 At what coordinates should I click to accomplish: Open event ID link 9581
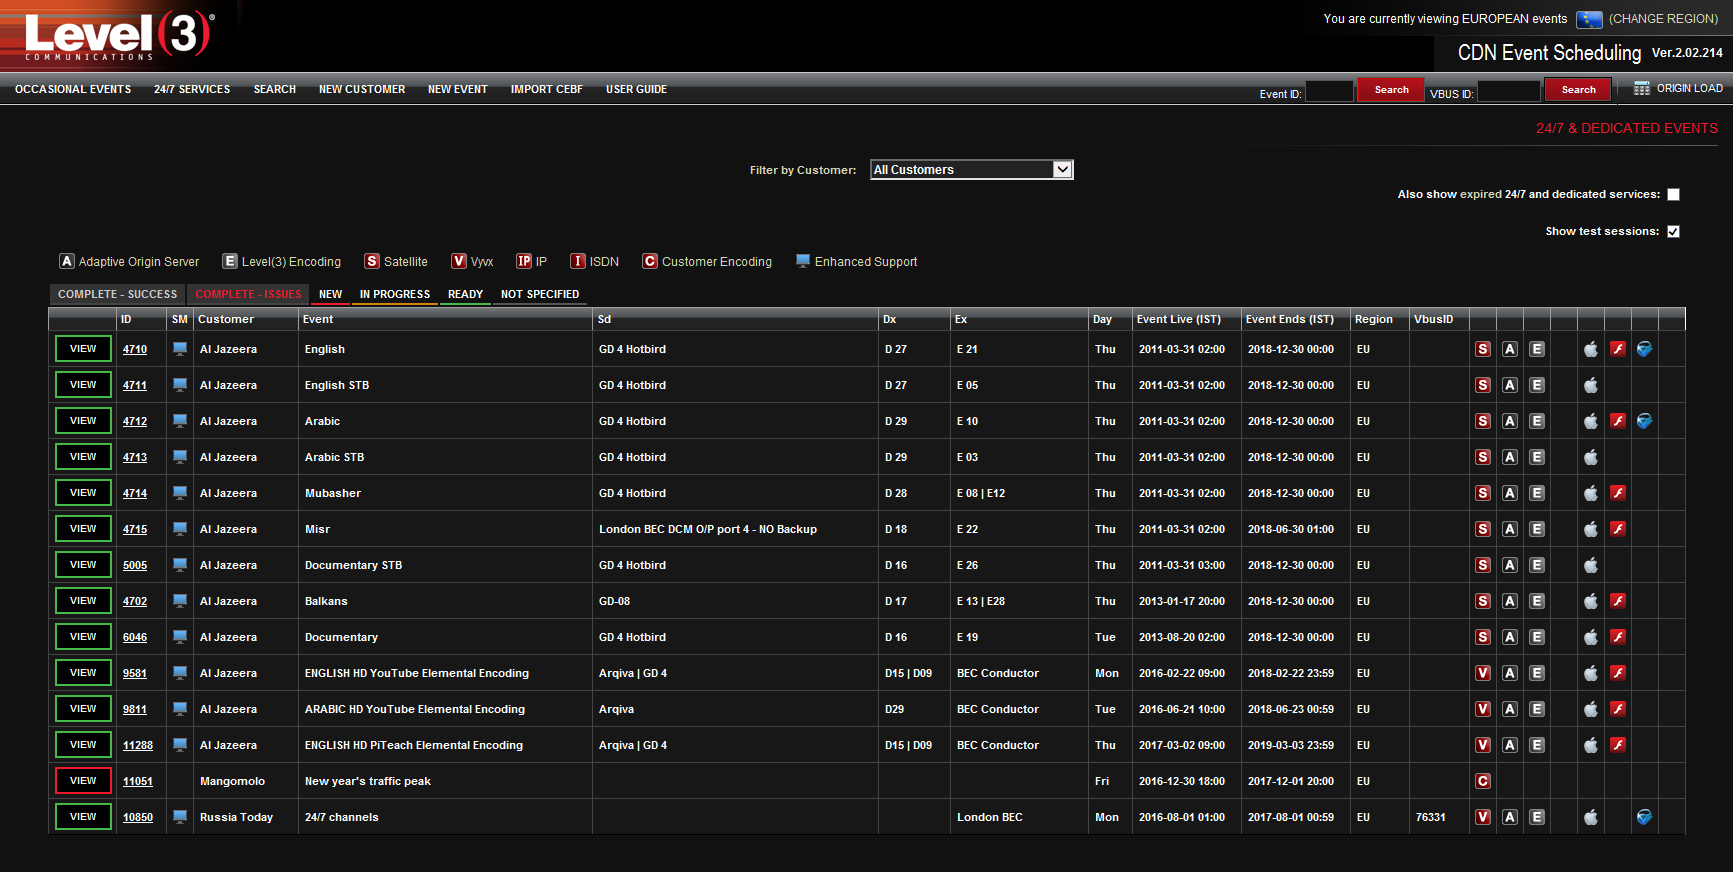point(135,673)
